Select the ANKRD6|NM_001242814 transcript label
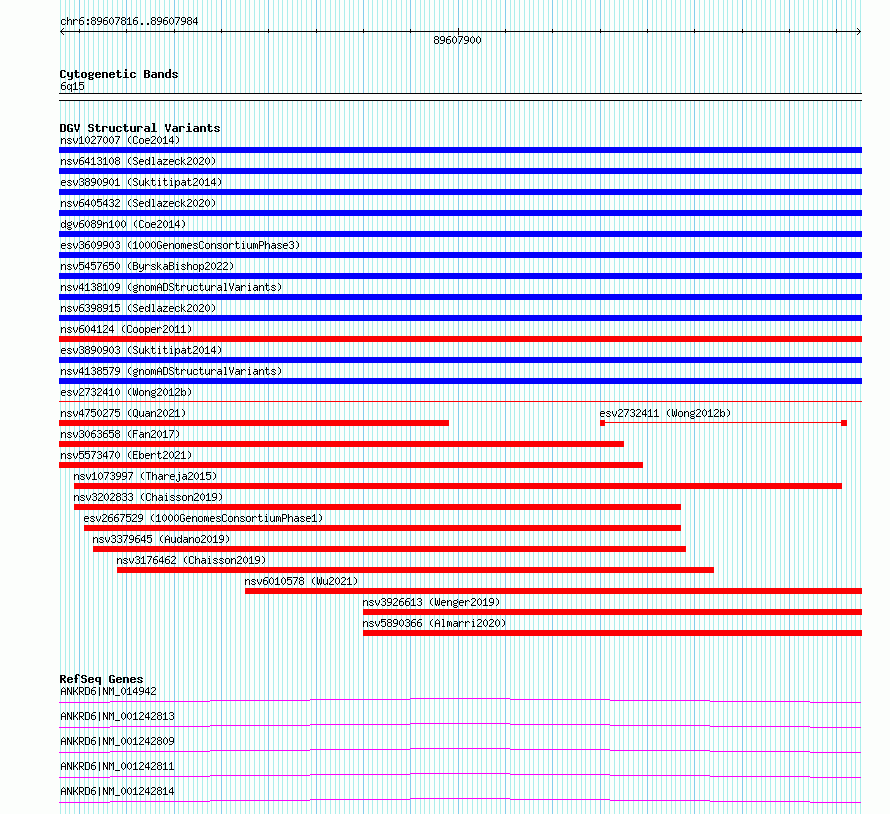This screenshot has height=814, width=890. (117, 791)
